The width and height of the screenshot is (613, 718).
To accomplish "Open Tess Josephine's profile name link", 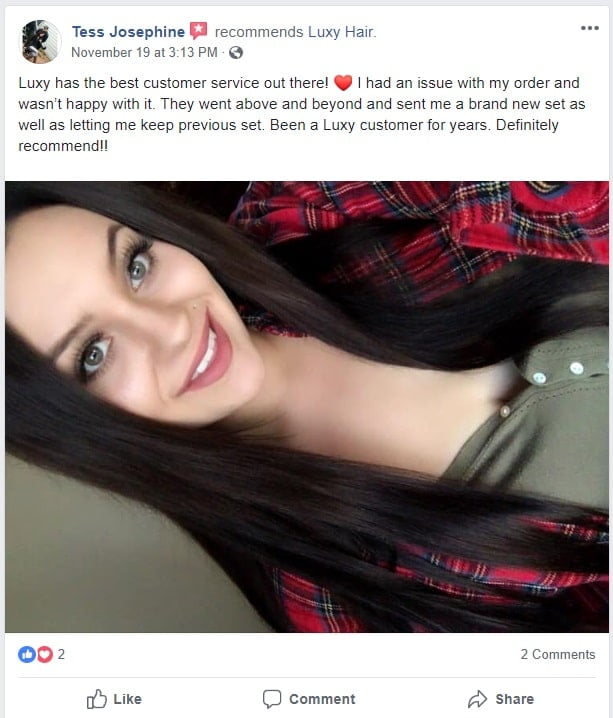I will (x=128, y=32).
